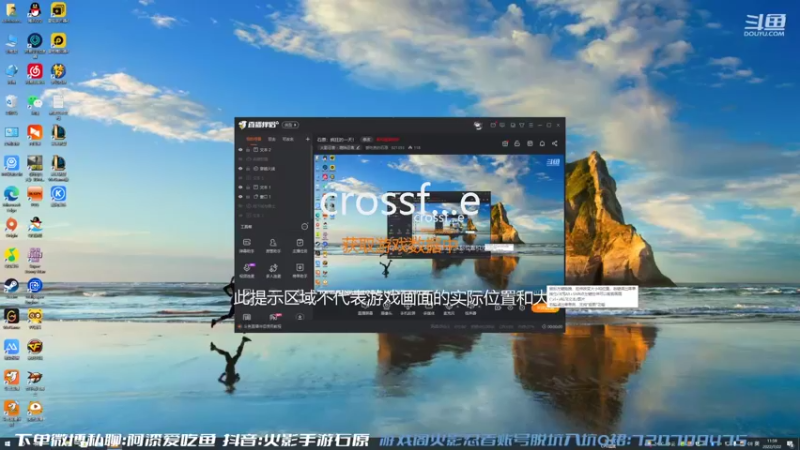This screenshot has width=800, height=450.
Task: Click the show desktop corner of the taskbar
Action: point(798,443)
